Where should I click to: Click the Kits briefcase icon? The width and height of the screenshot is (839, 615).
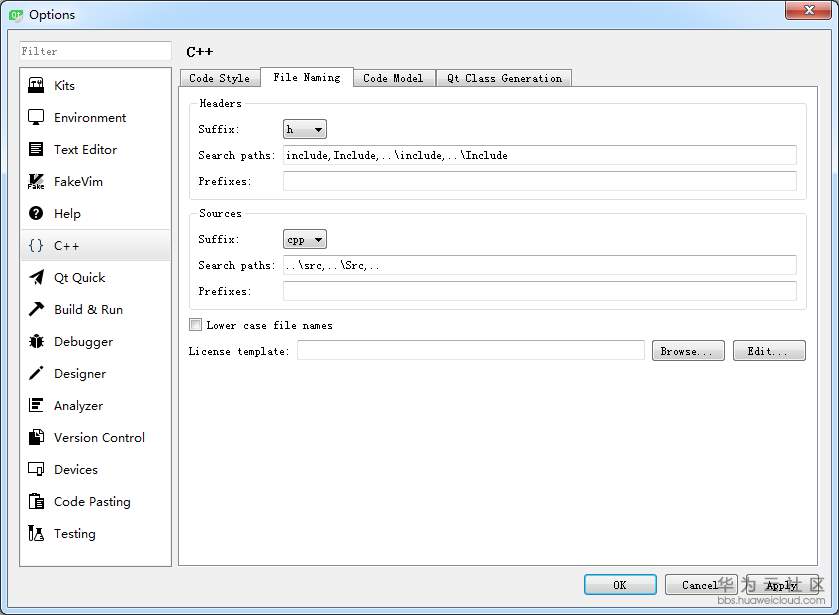coord(36,86)
